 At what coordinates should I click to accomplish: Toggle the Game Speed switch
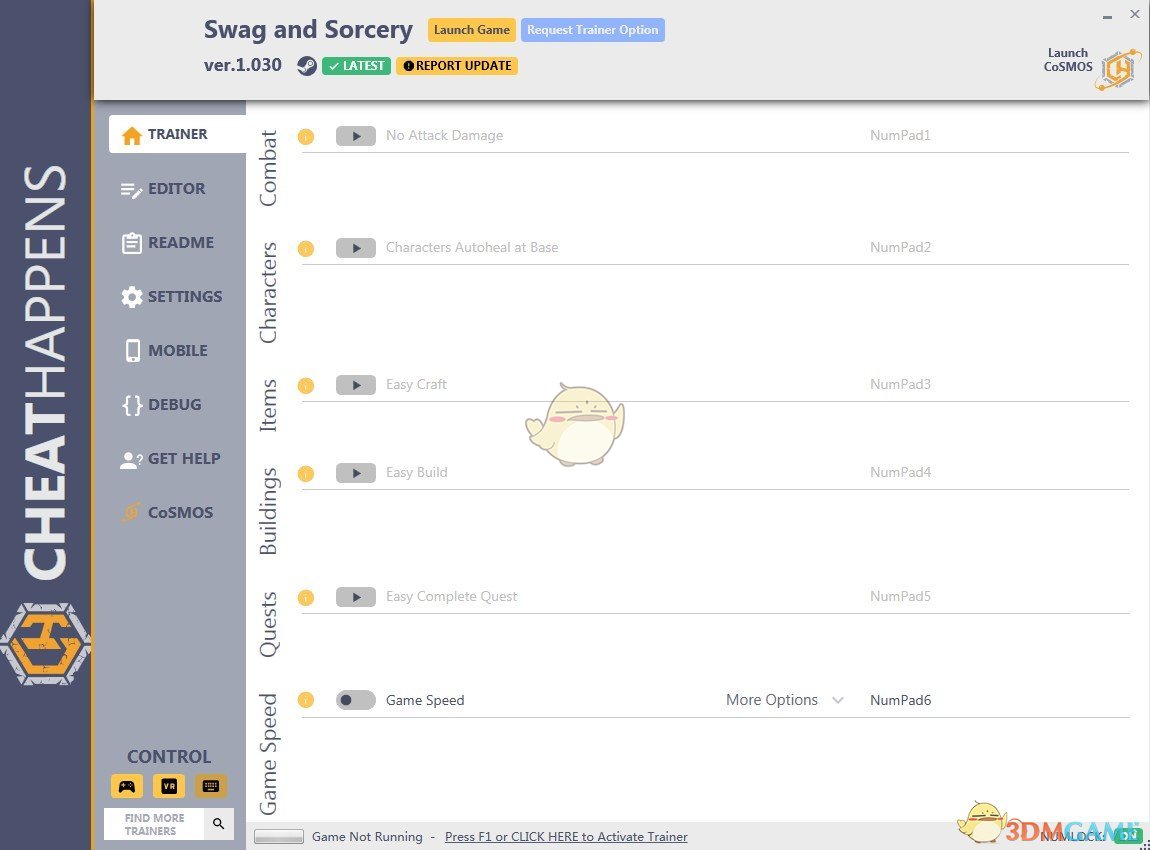point(356,700)
